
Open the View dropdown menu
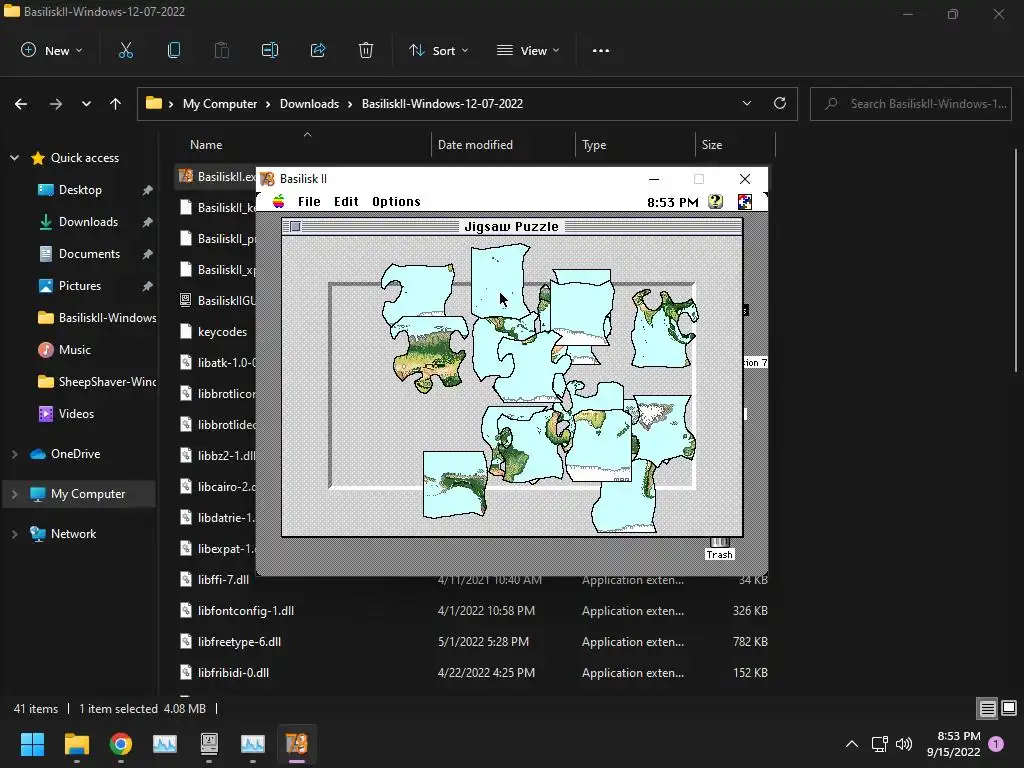coord(528,50)
